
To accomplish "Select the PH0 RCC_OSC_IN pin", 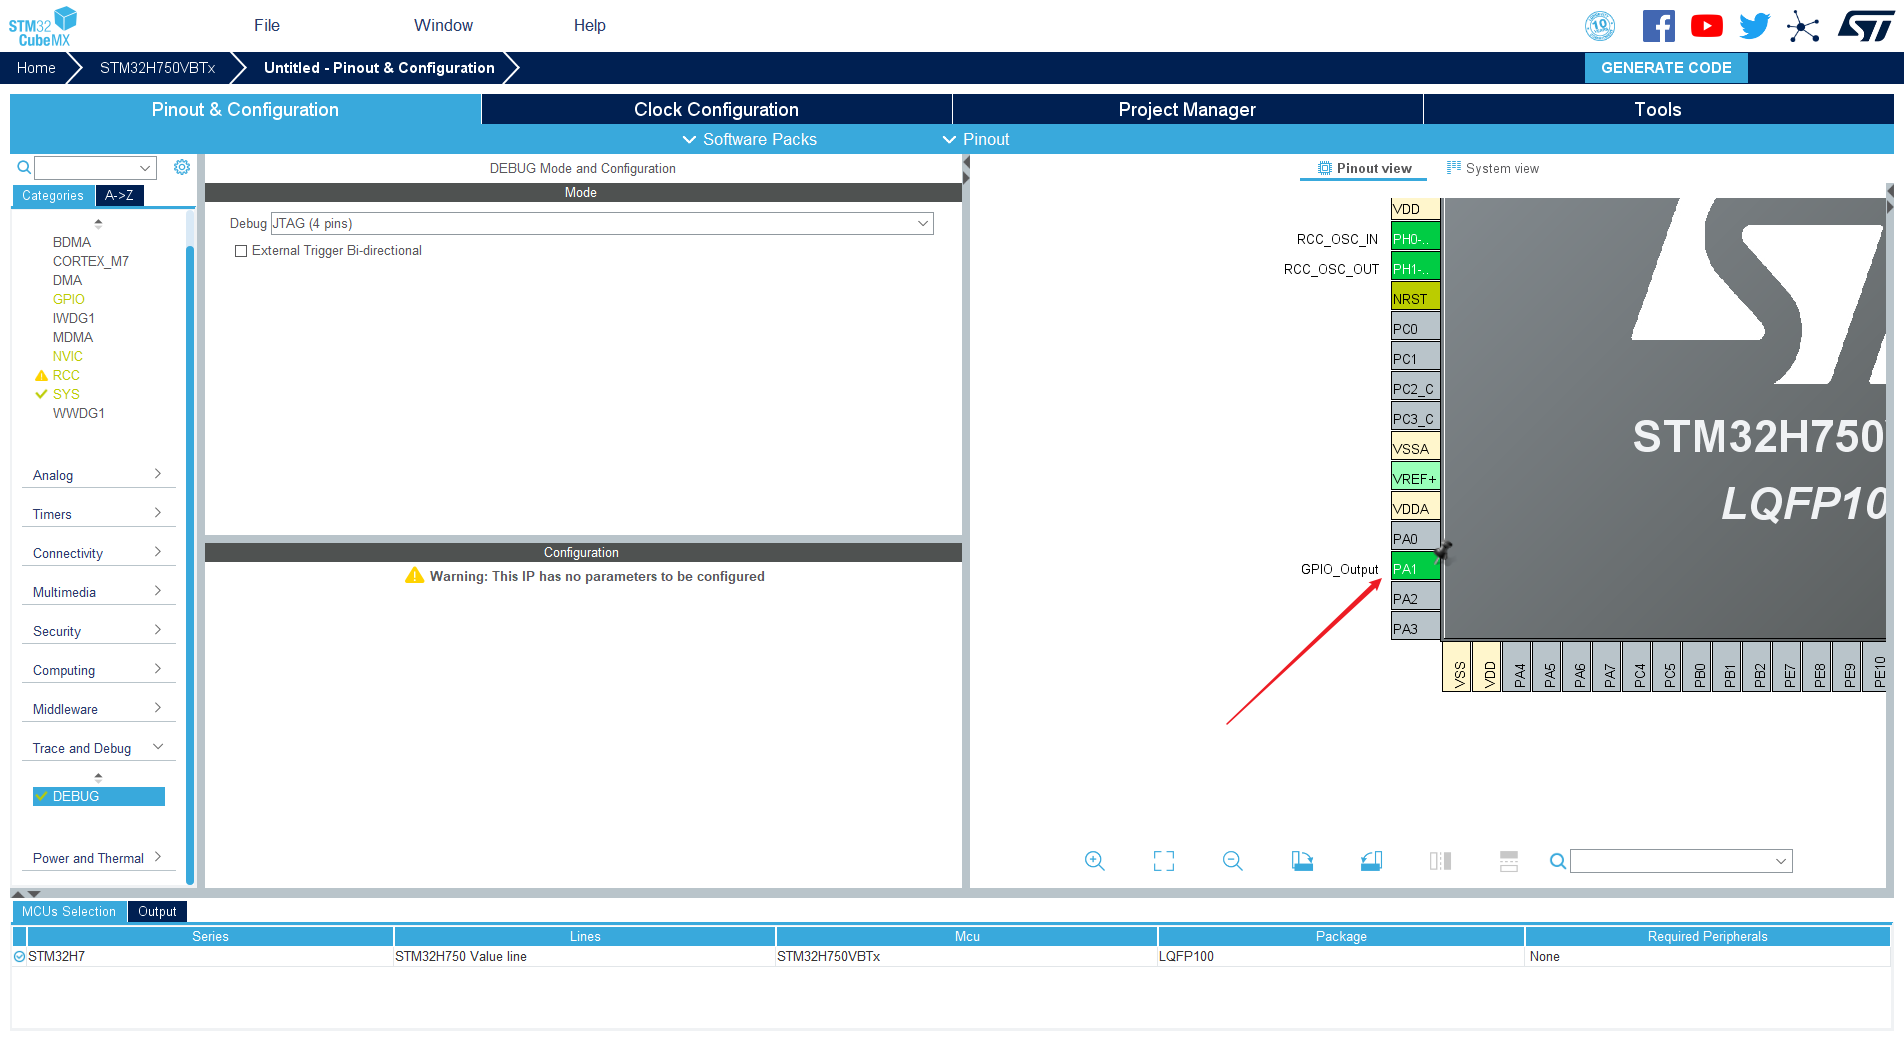I will (x=1415, y=238).
